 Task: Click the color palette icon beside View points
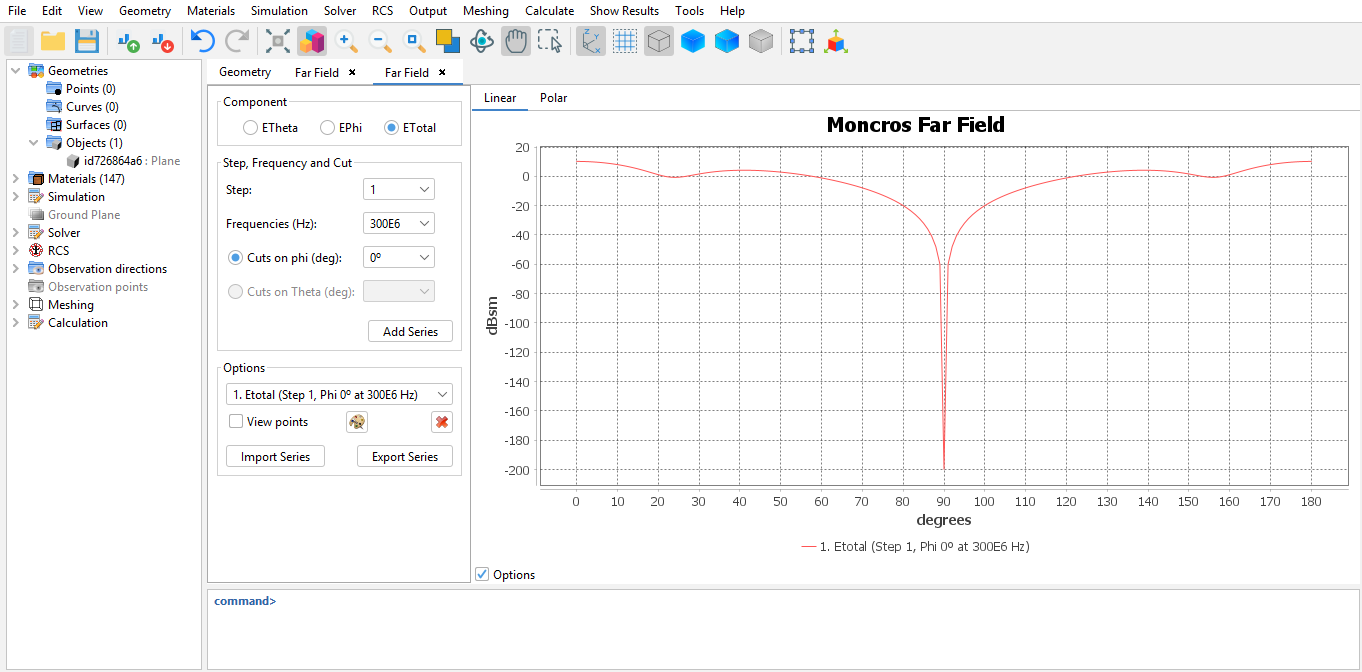click(357, 422)
